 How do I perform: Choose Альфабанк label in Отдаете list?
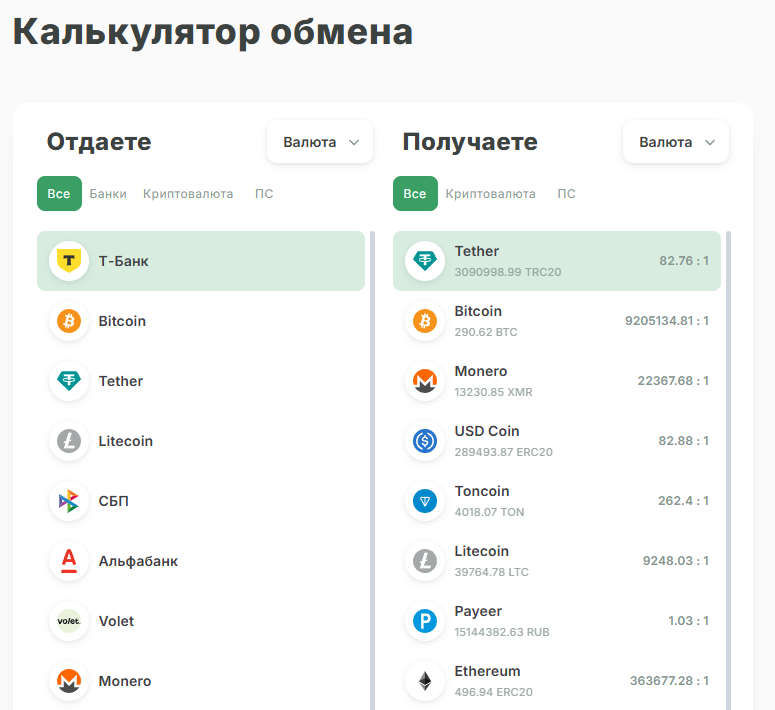(138, 561)
